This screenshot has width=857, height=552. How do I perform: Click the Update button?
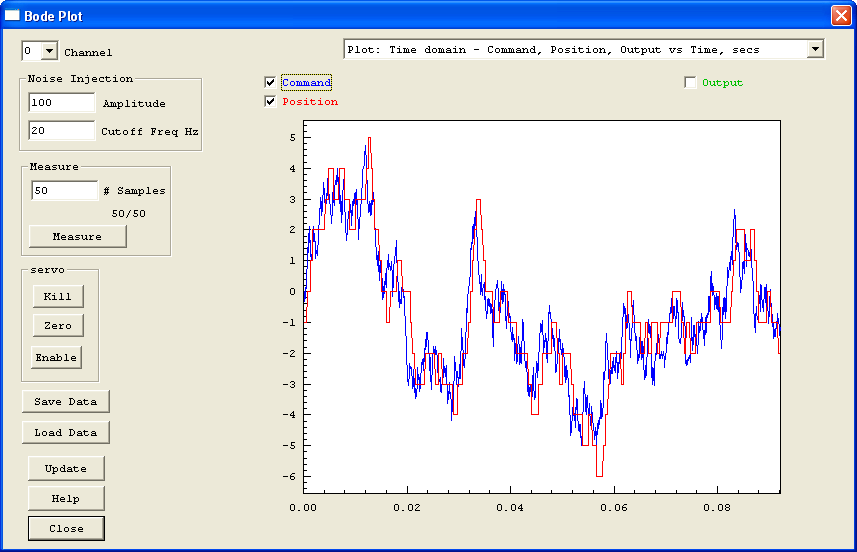pos(66,468)
